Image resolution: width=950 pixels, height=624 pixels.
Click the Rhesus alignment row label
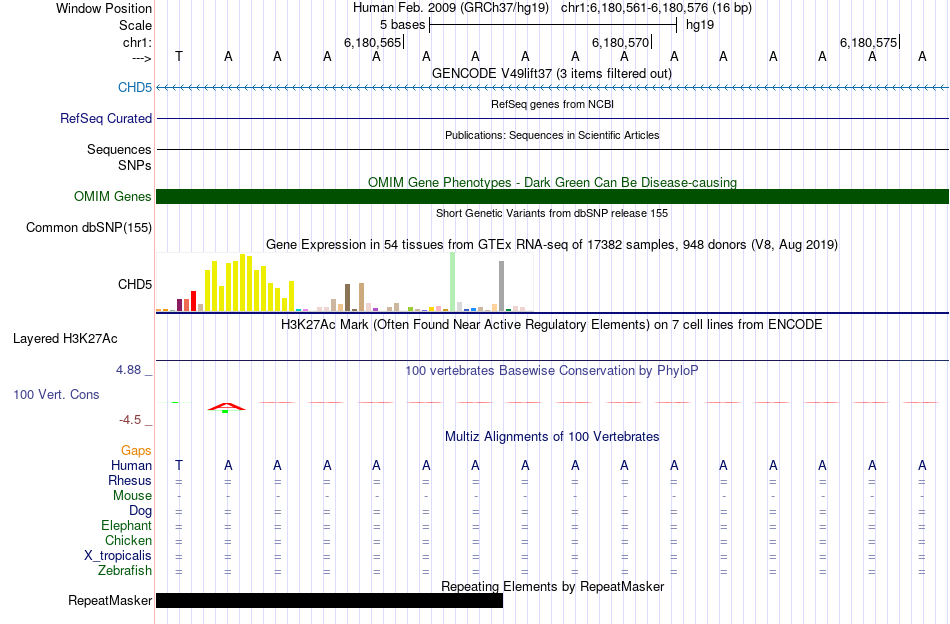[130, 480]
